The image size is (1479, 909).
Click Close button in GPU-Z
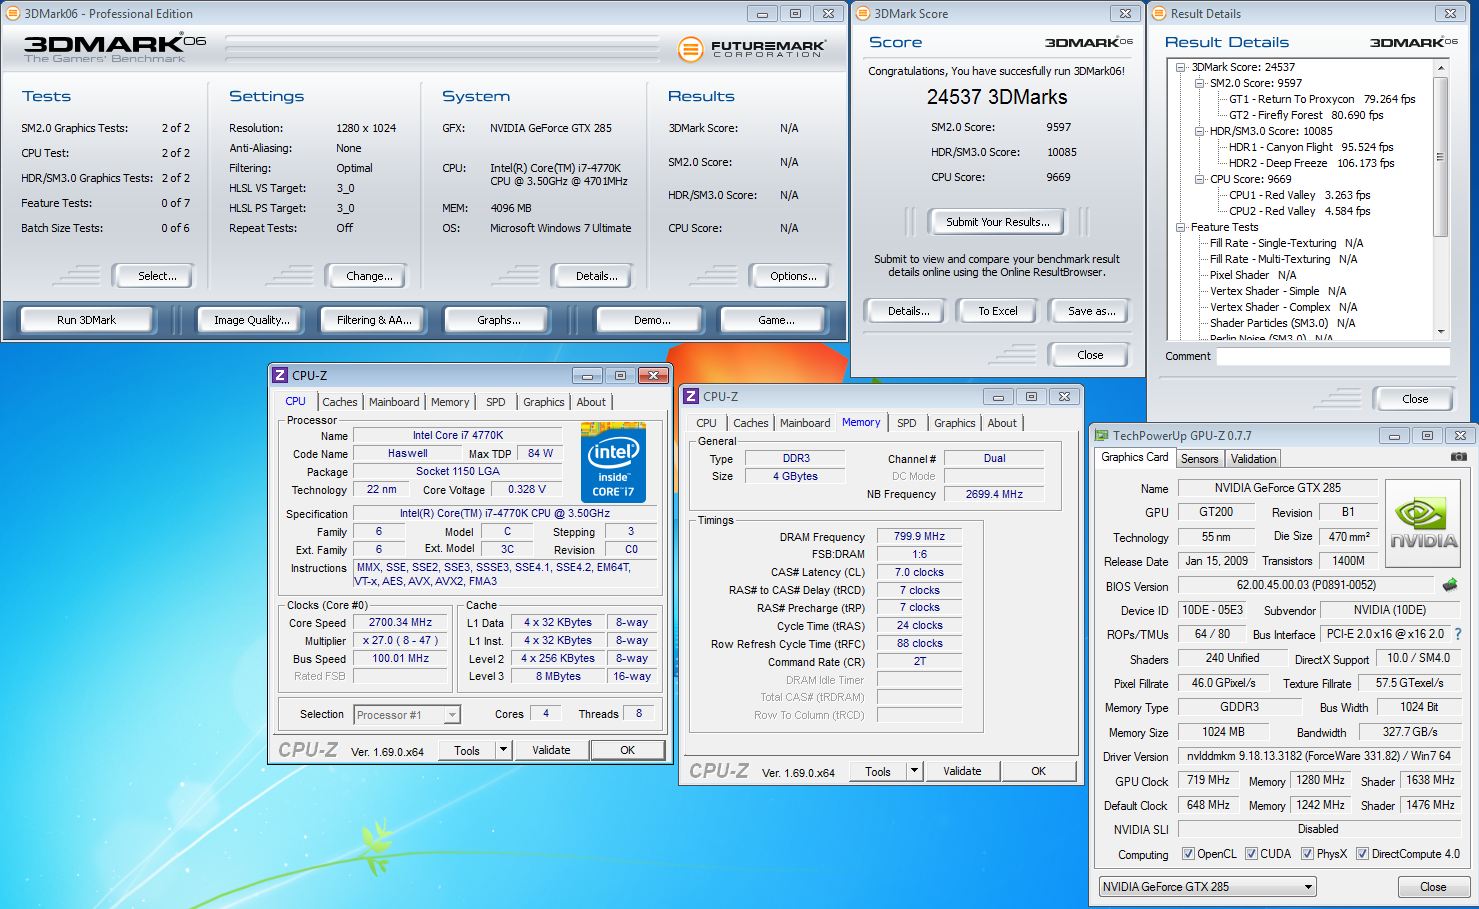[x=1433, y=887]
